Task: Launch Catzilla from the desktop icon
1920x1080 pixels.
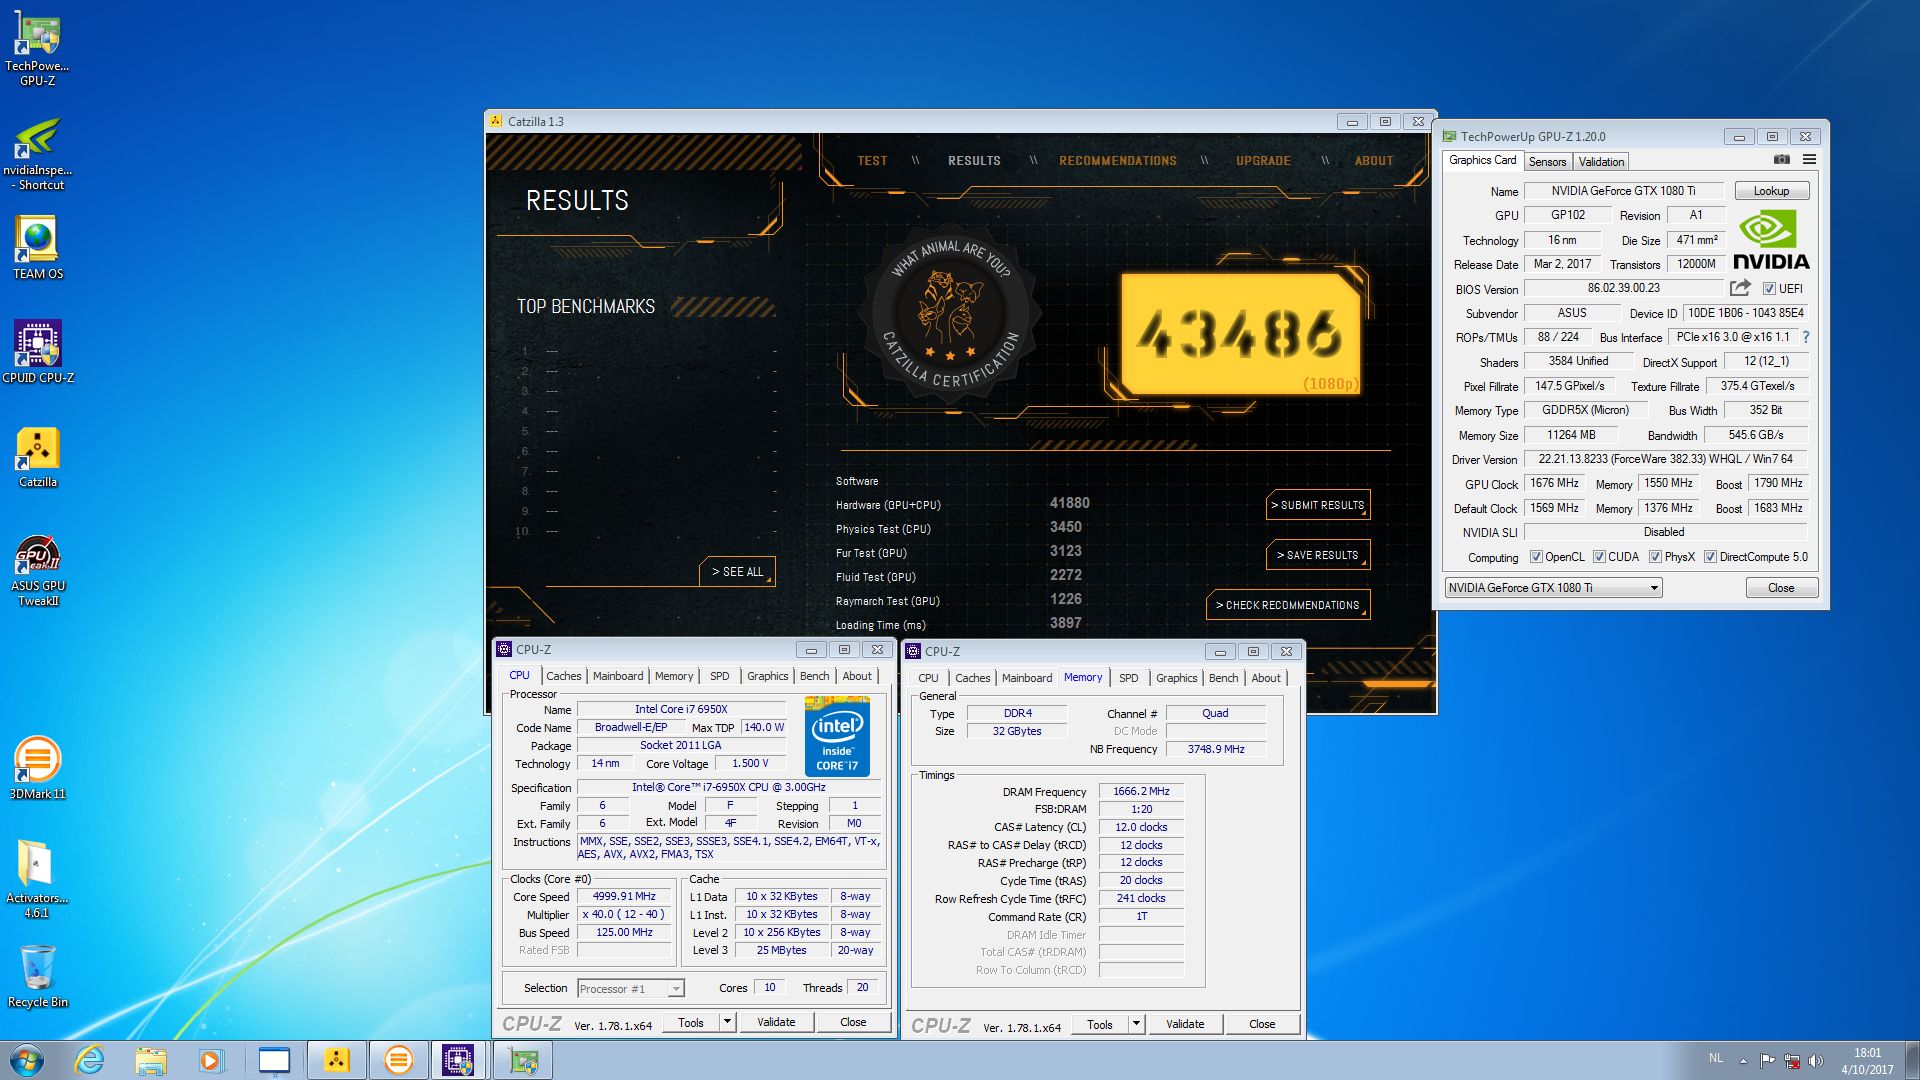Action: [37, 457]
